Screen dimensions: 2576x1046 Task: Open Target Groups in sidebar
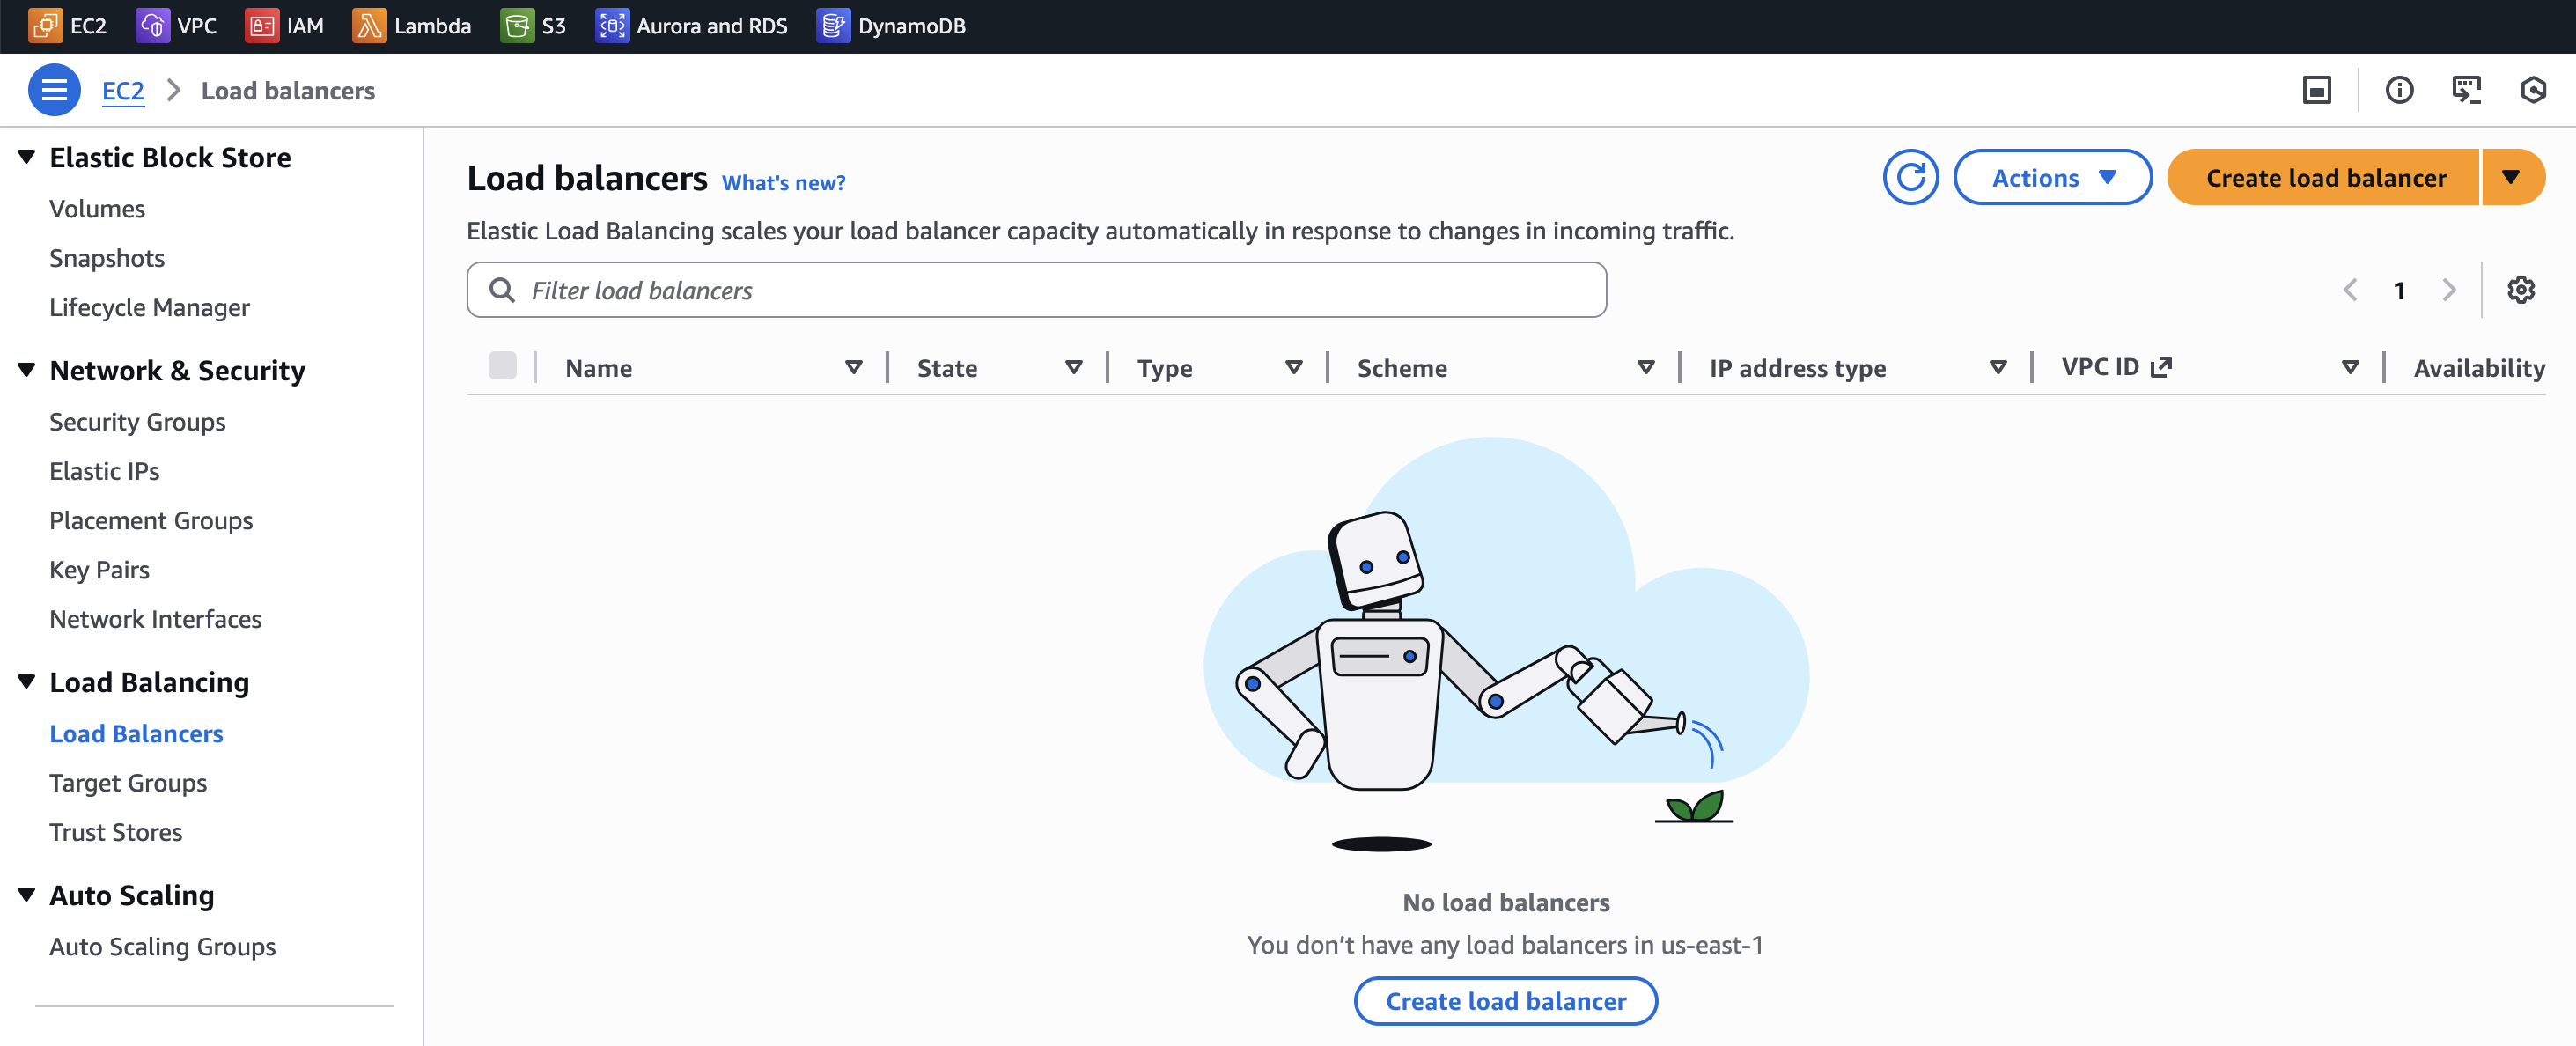128,783
